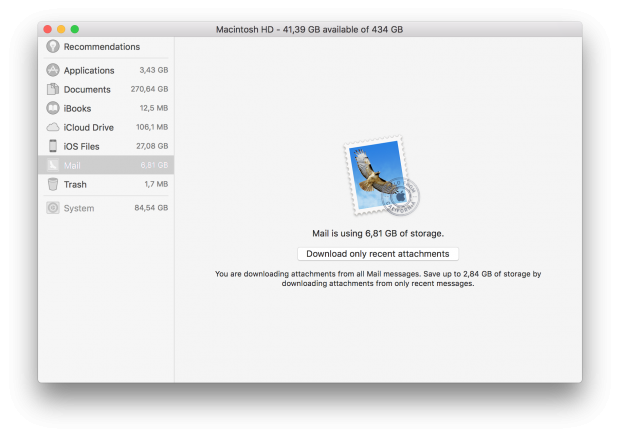Zoom window with the green button
Viewport: 620px width, 437px height.
[75, 30]
